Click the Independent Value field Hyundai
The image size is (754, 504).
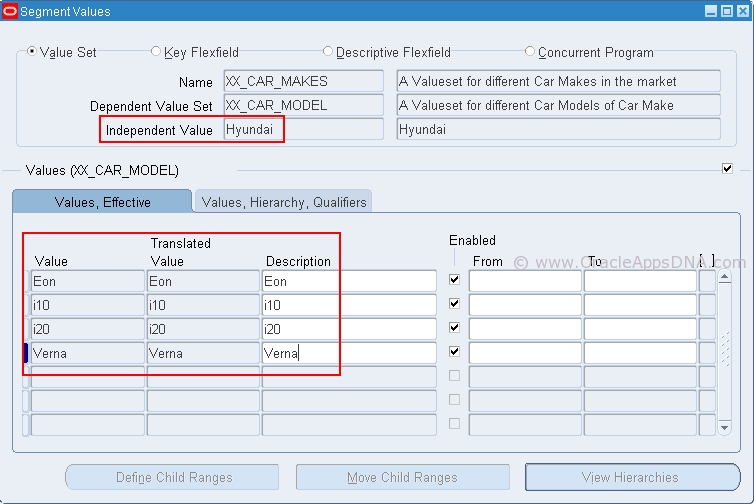(304, 129)
